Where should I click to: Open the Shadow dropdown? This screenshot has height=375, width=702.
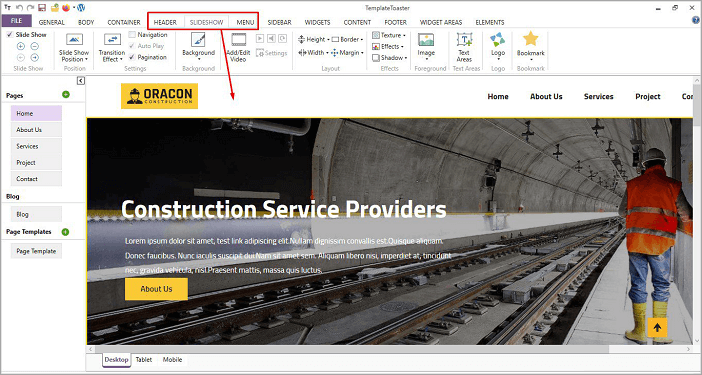click(x=390, y=58)
